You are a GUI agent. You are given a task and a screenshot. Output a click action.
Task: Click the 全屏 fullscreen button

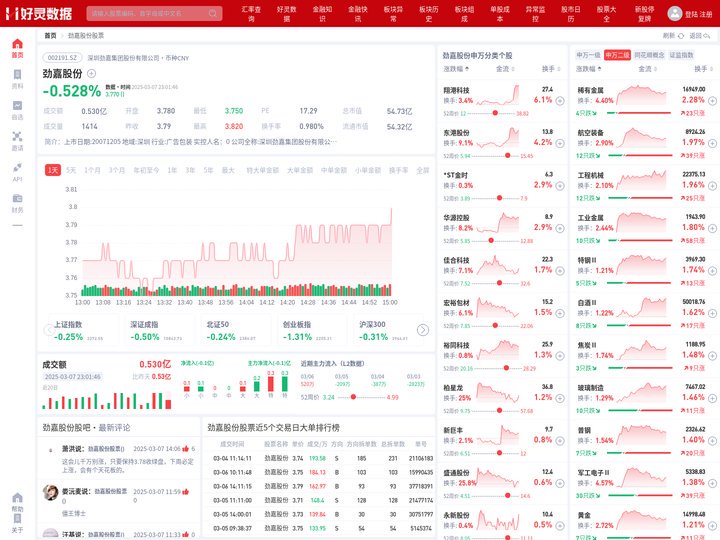pos(422,170)
